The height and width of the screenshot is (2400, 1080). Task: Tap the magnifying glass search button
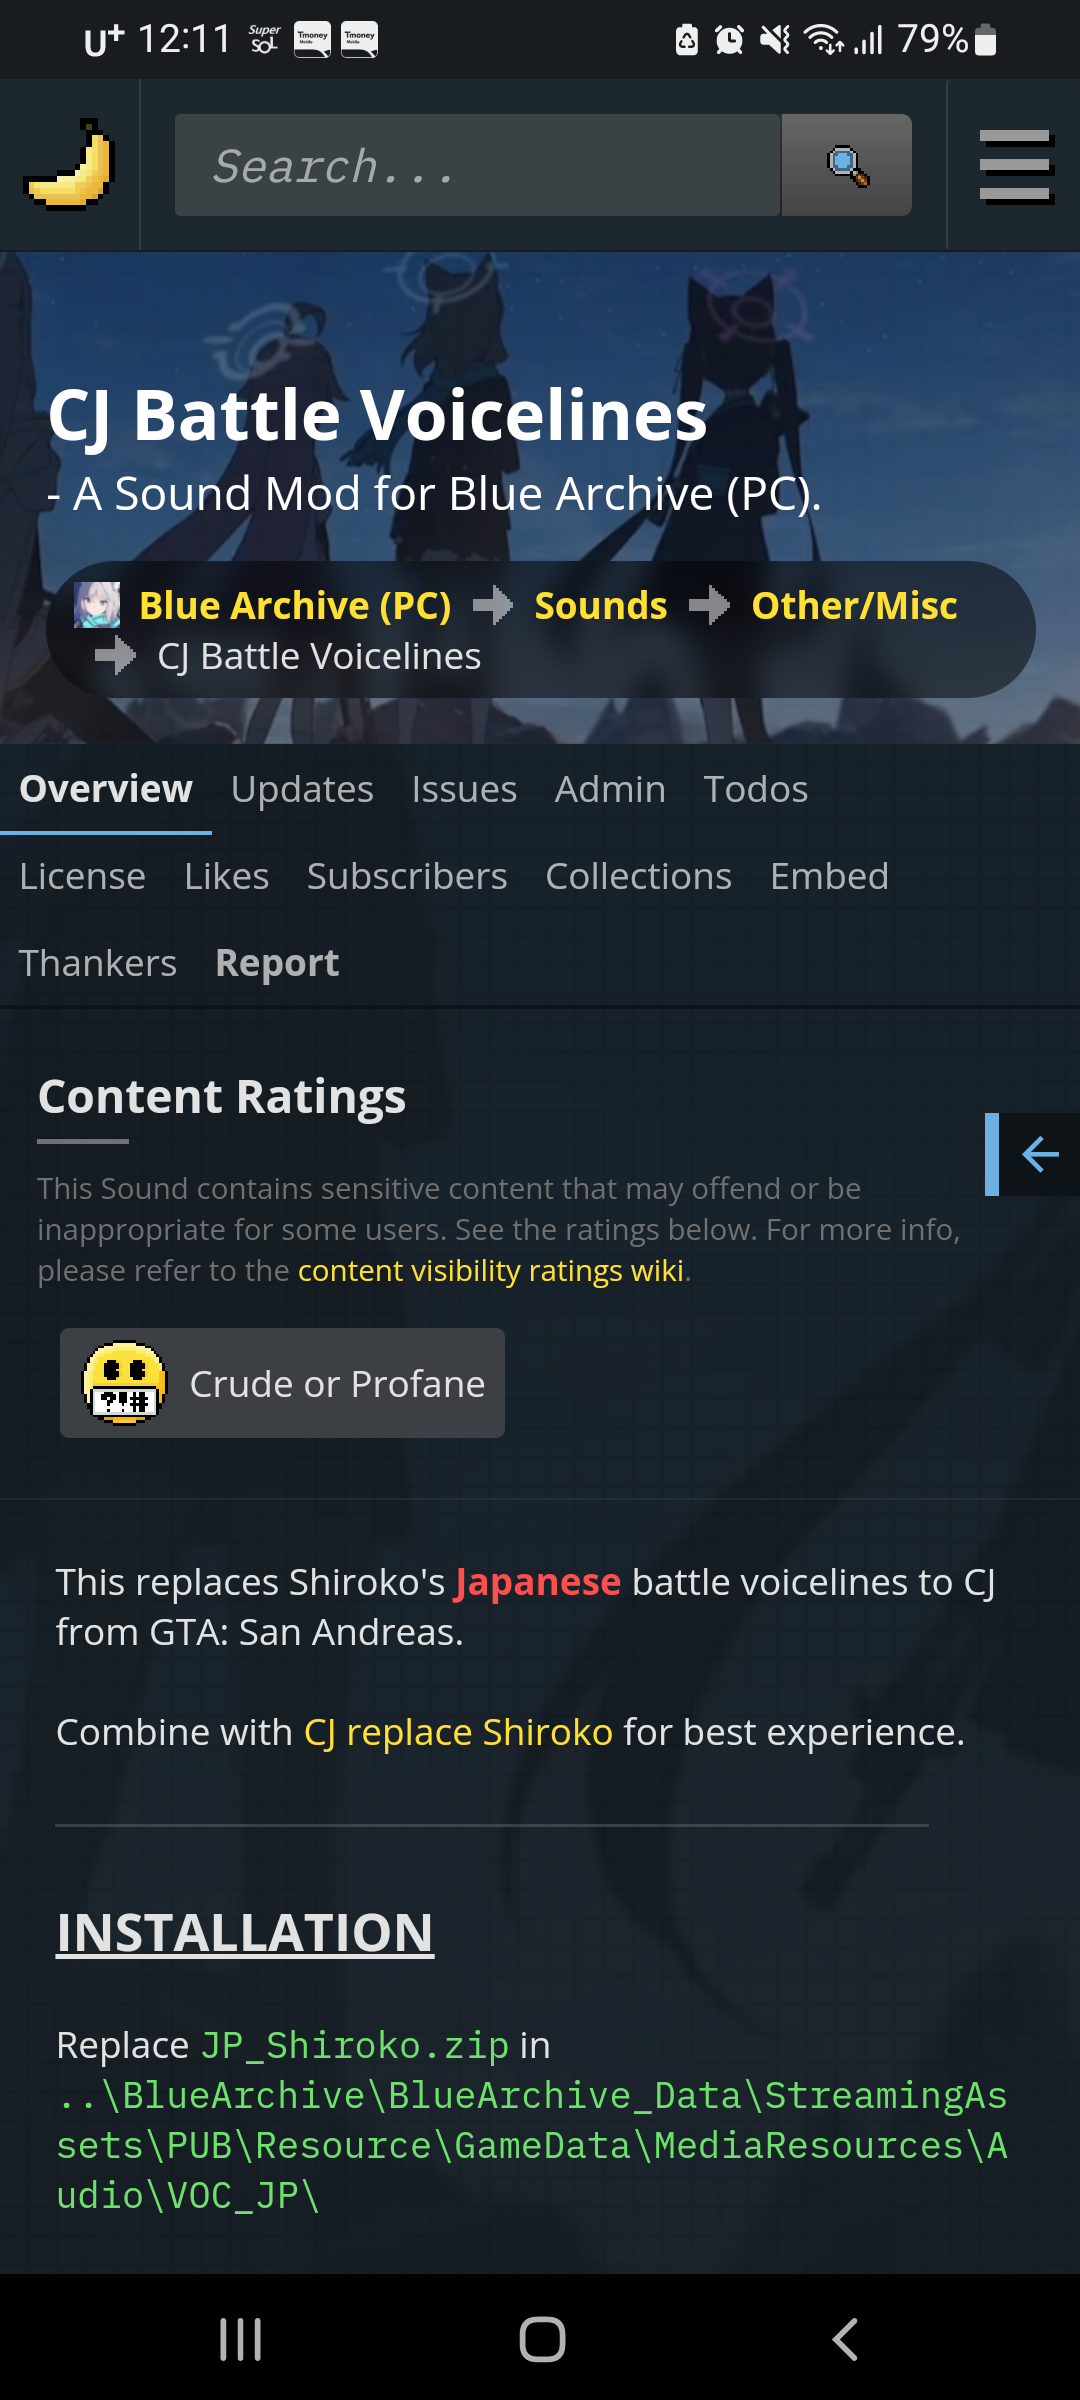click(x=846, y=165)
